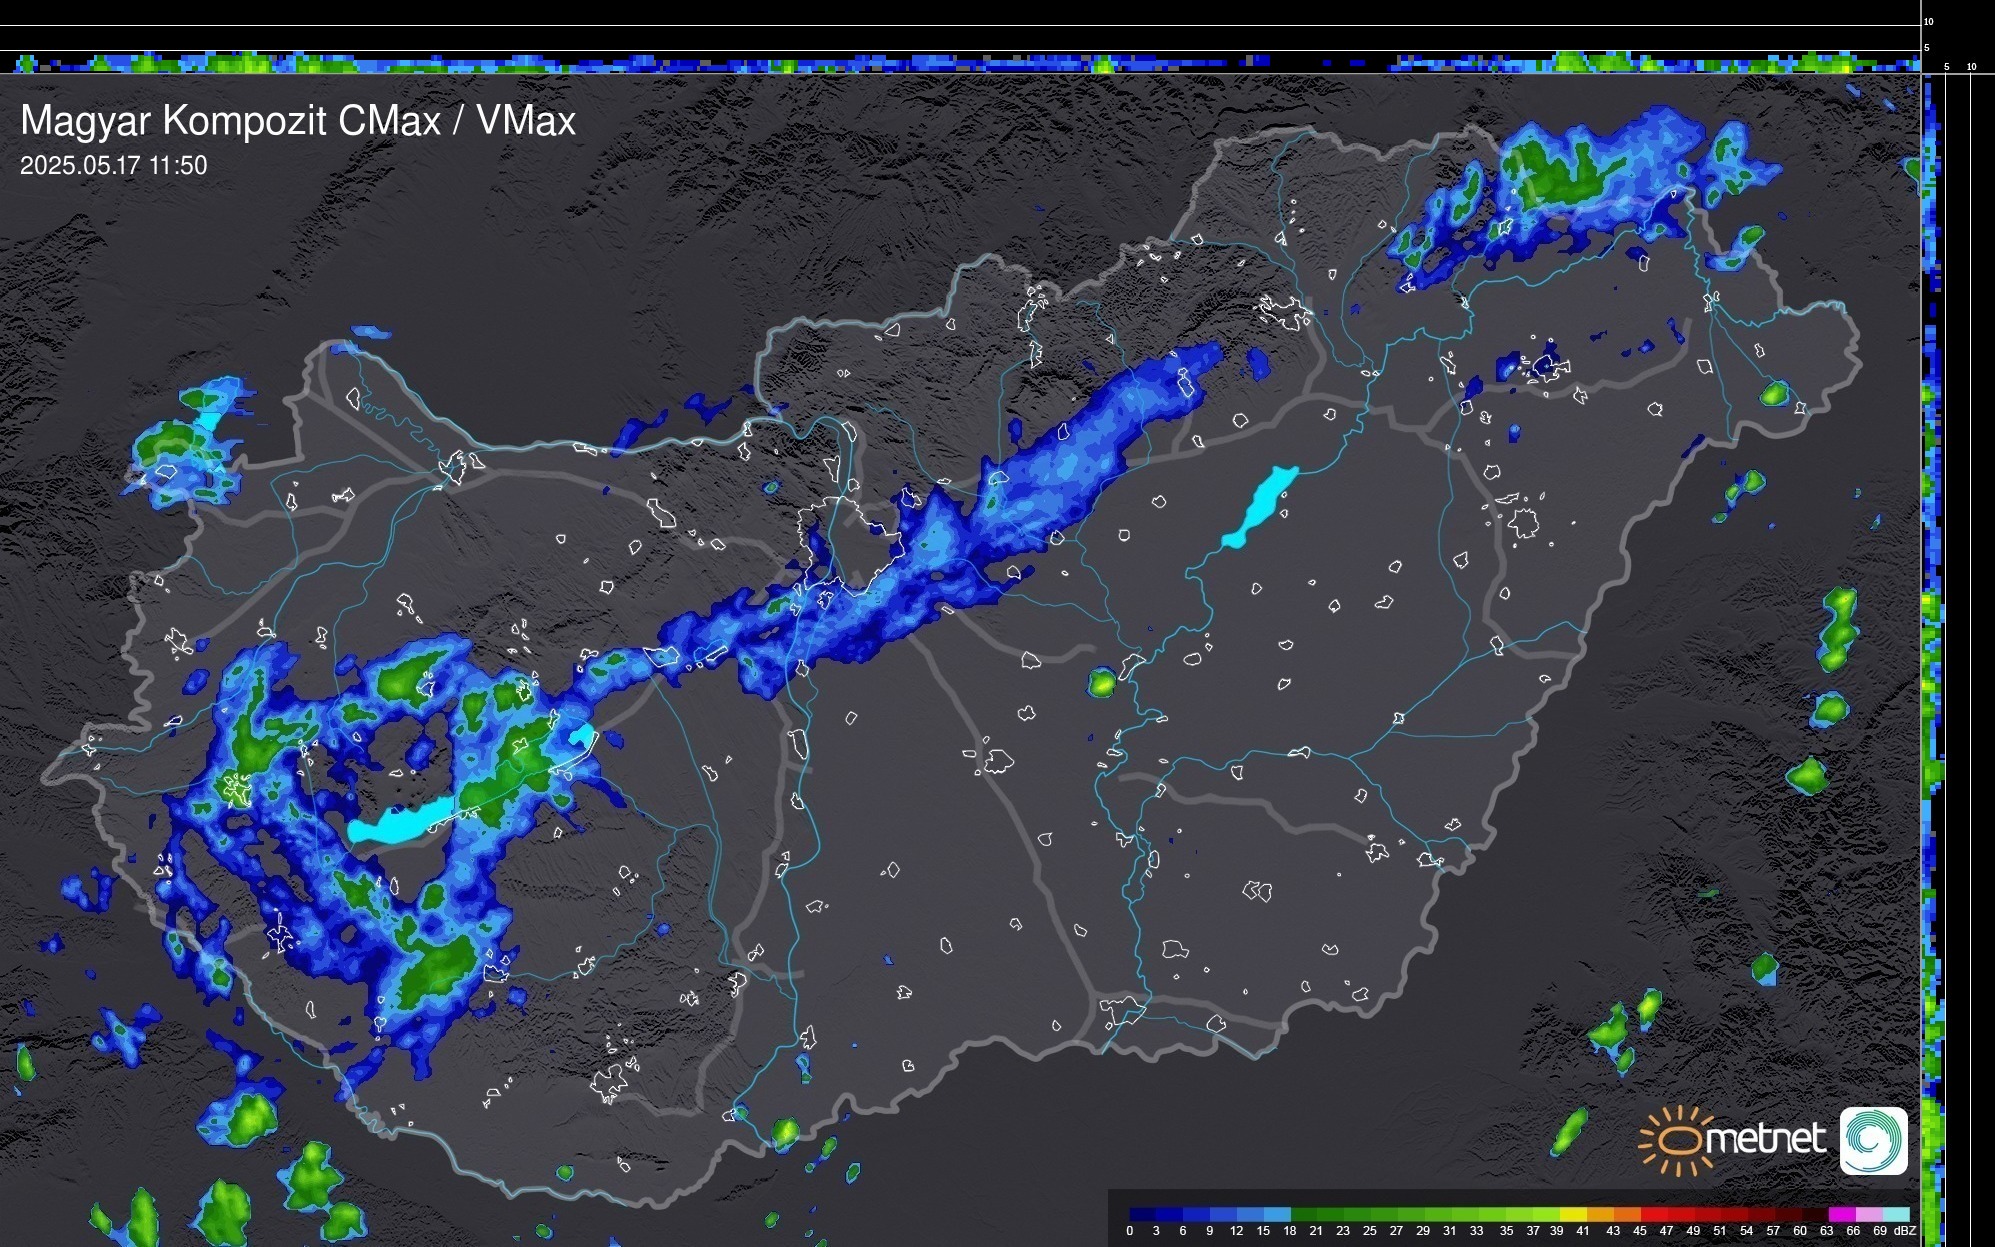The image size is (1995, 1247).
Task: Click the white metnet wordmark text
Action: coord(1765,1140)
